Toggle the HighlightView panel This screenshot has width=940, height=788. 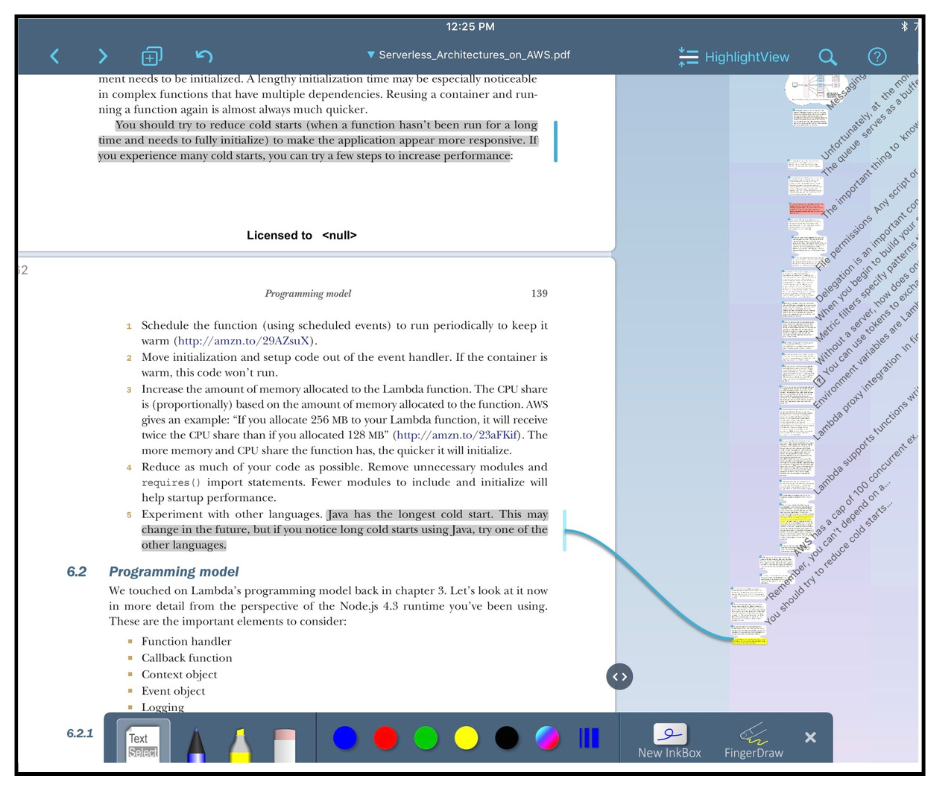(734, 57)
